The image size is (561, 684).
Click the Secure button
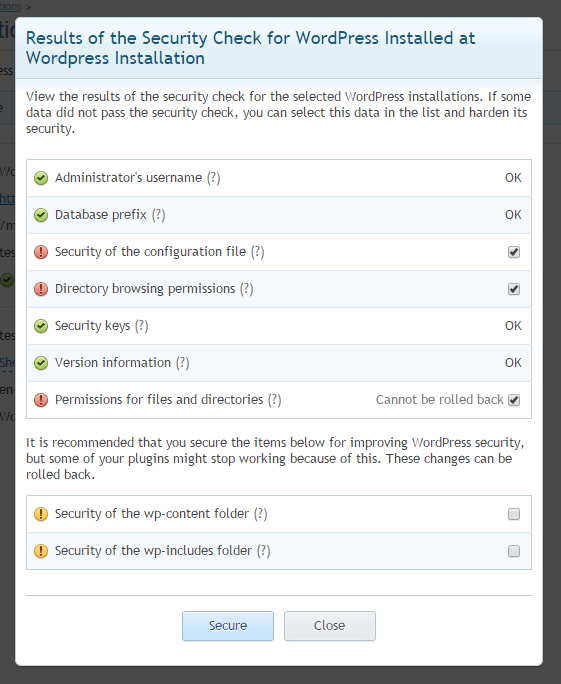click(228, 626)
